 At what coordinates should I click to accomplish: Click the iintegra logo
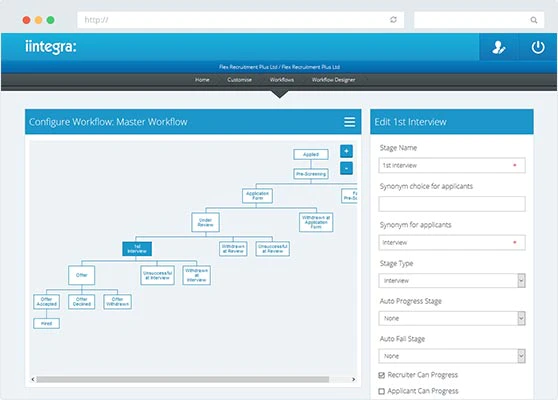[51, 47]
